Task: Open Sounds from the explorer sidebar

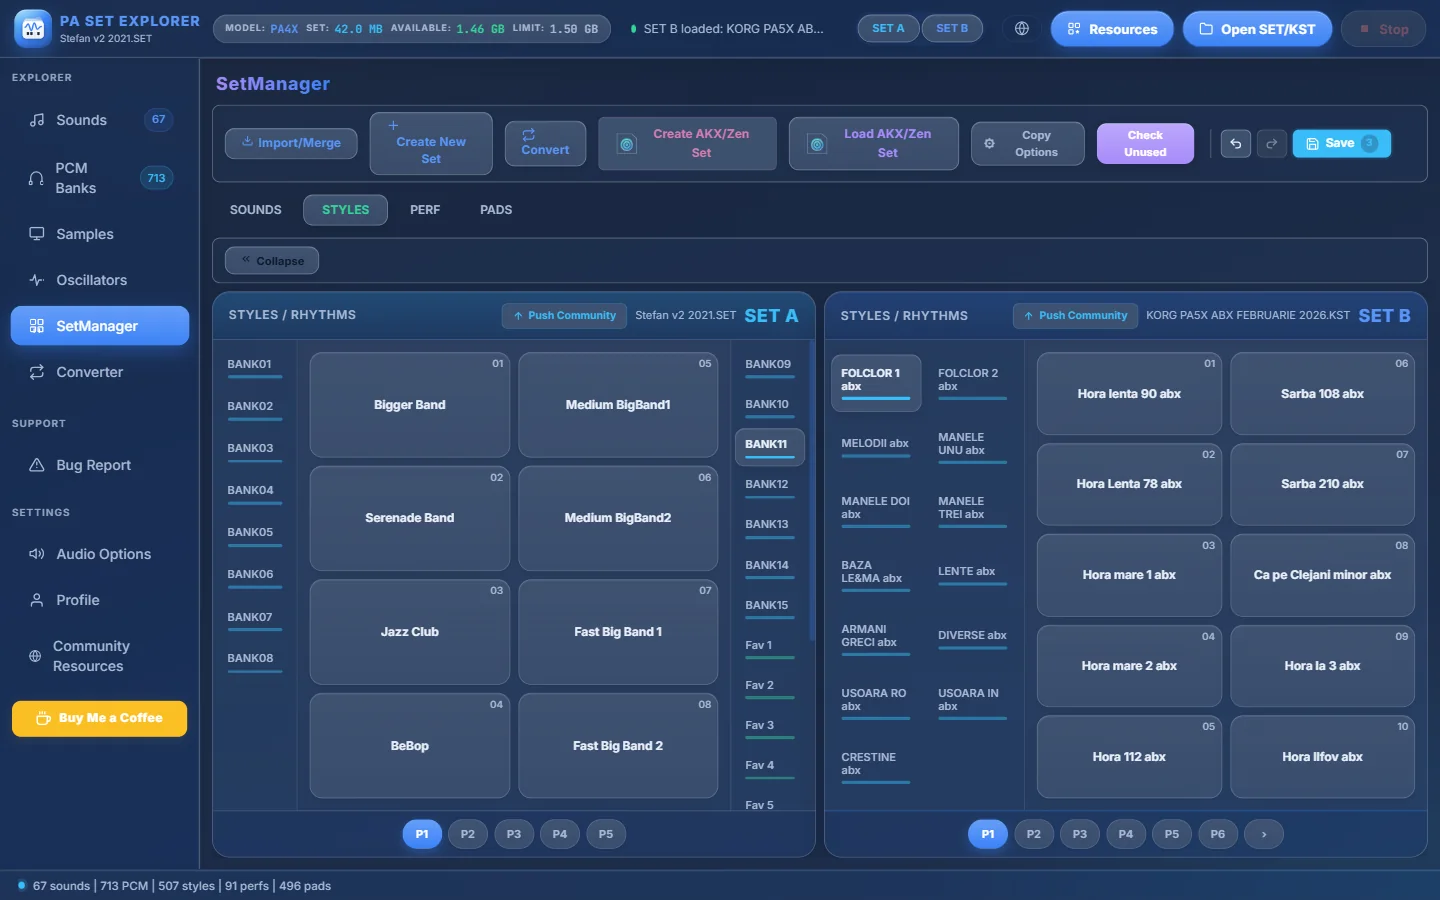Action: click(x=100, y=120)
